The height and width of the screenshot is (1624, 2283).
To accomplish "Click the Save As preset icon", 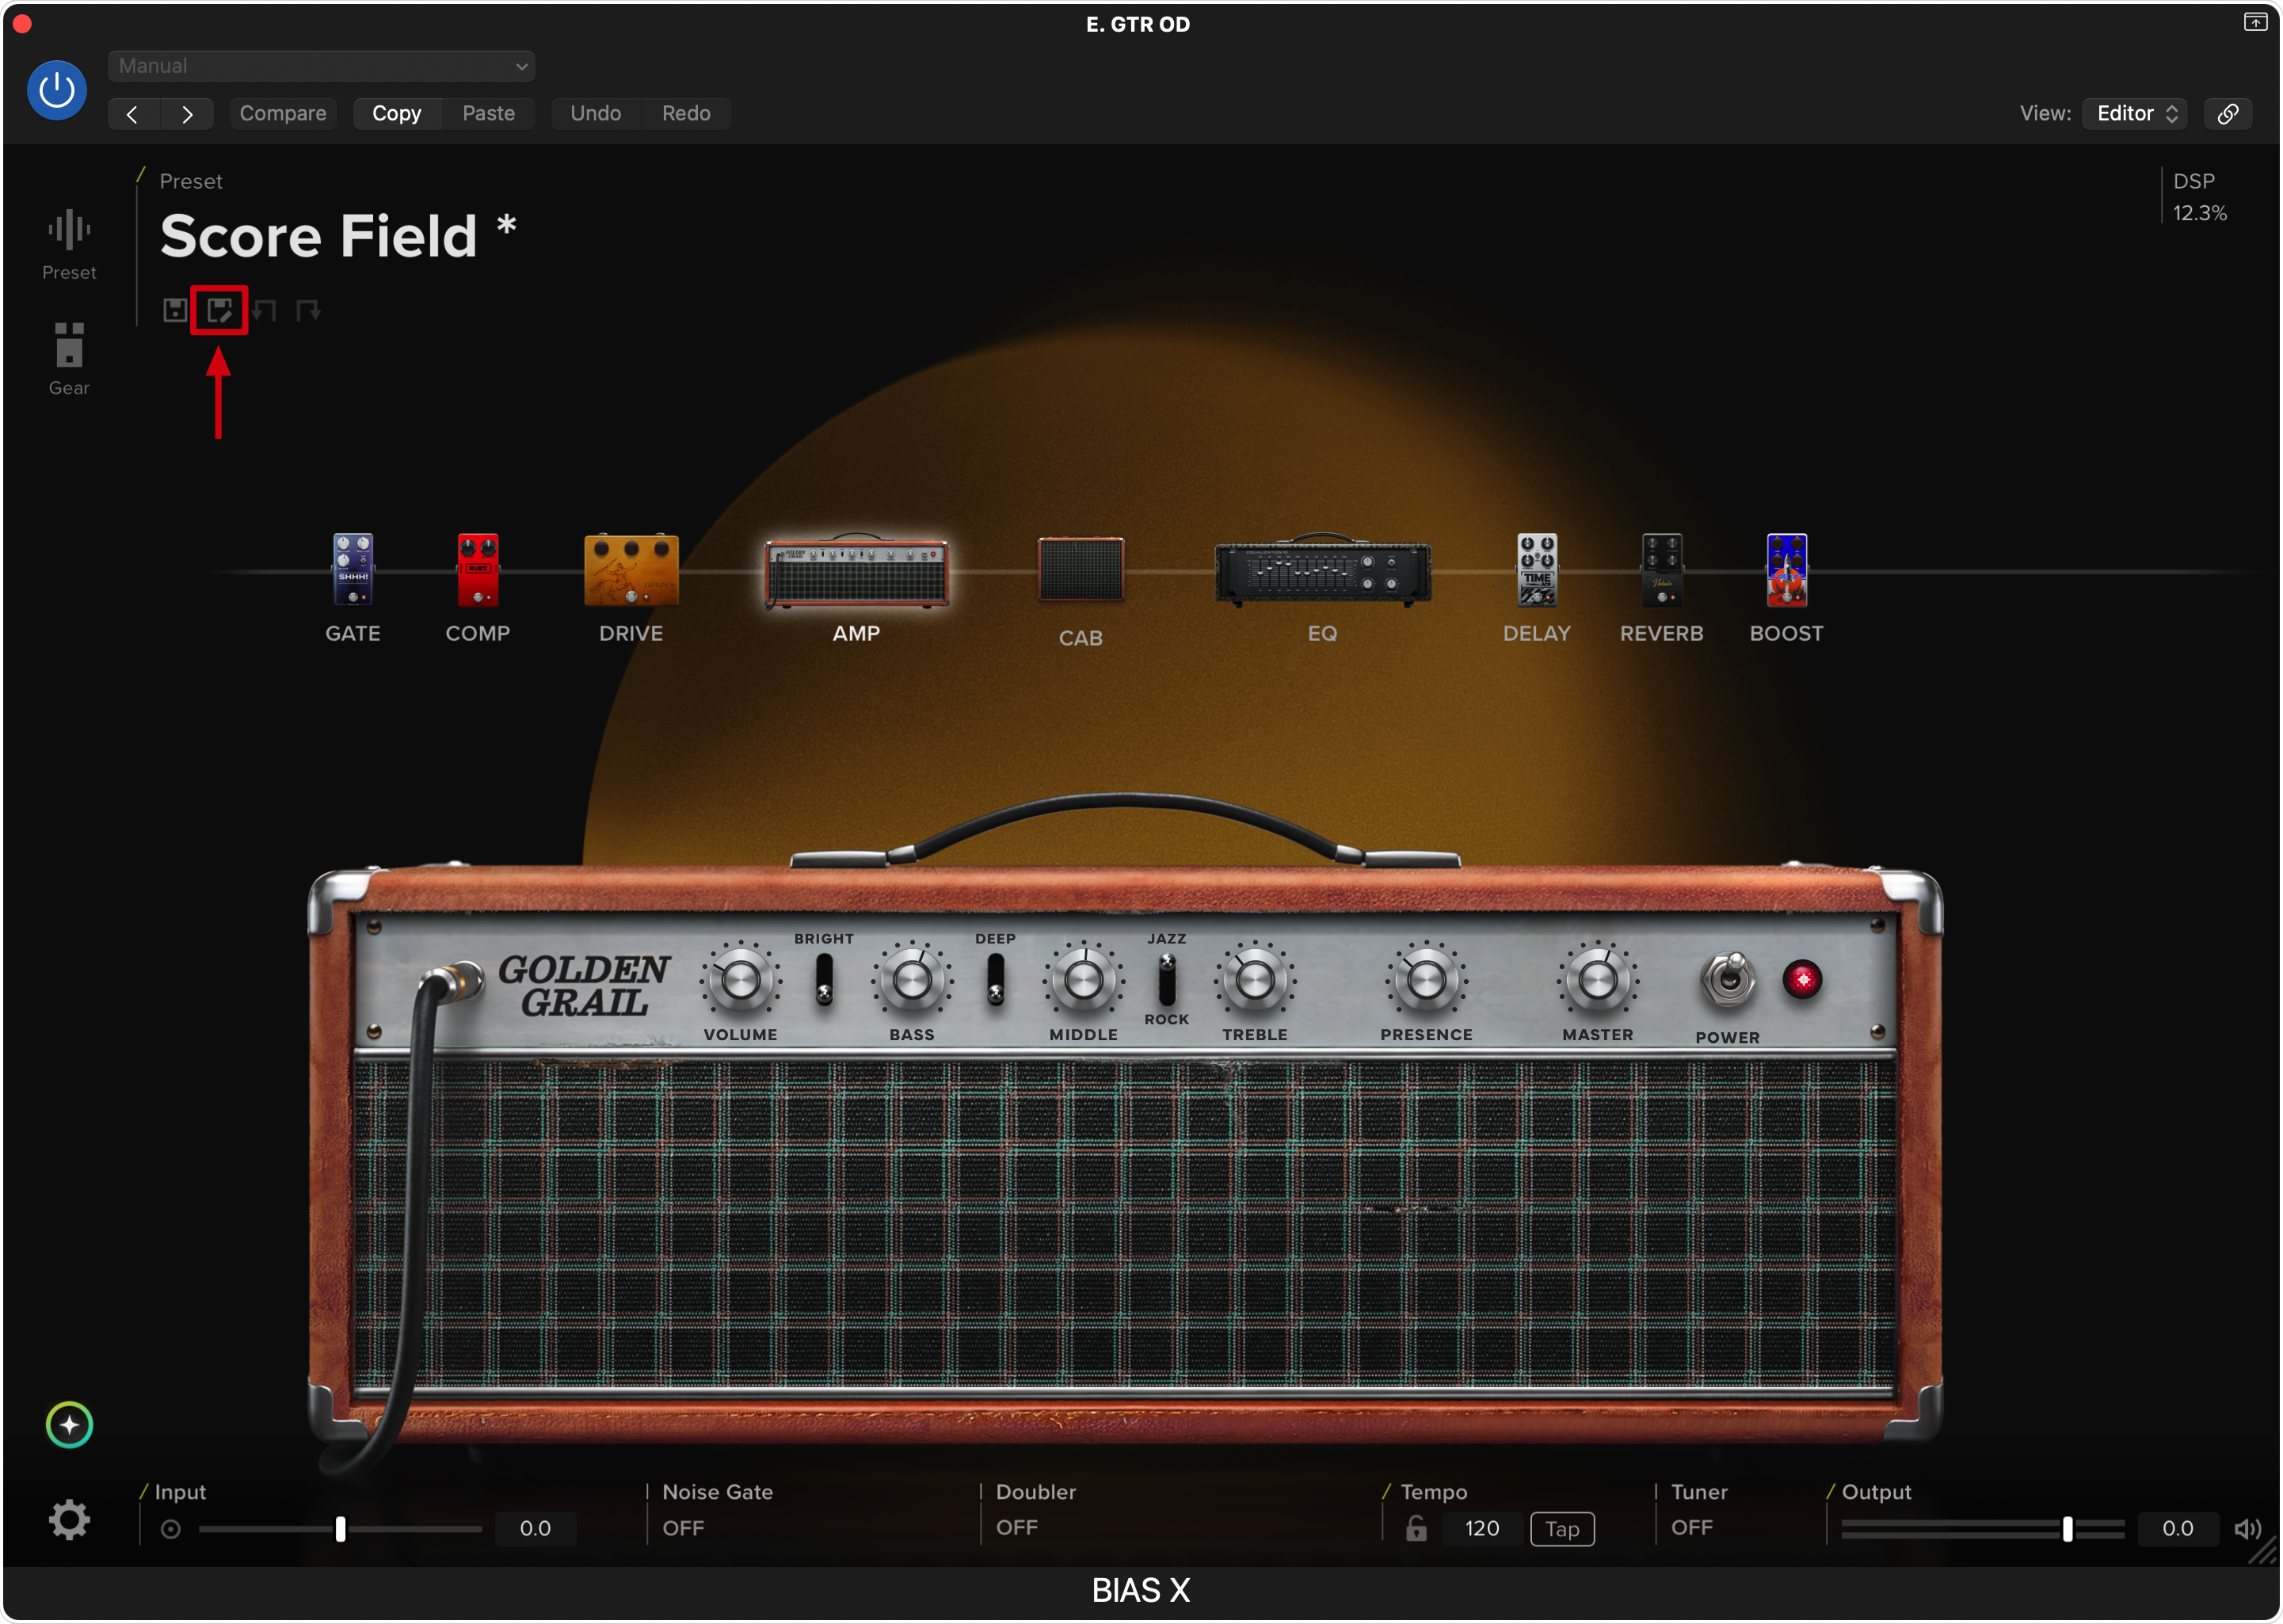I will coord(219,310).
